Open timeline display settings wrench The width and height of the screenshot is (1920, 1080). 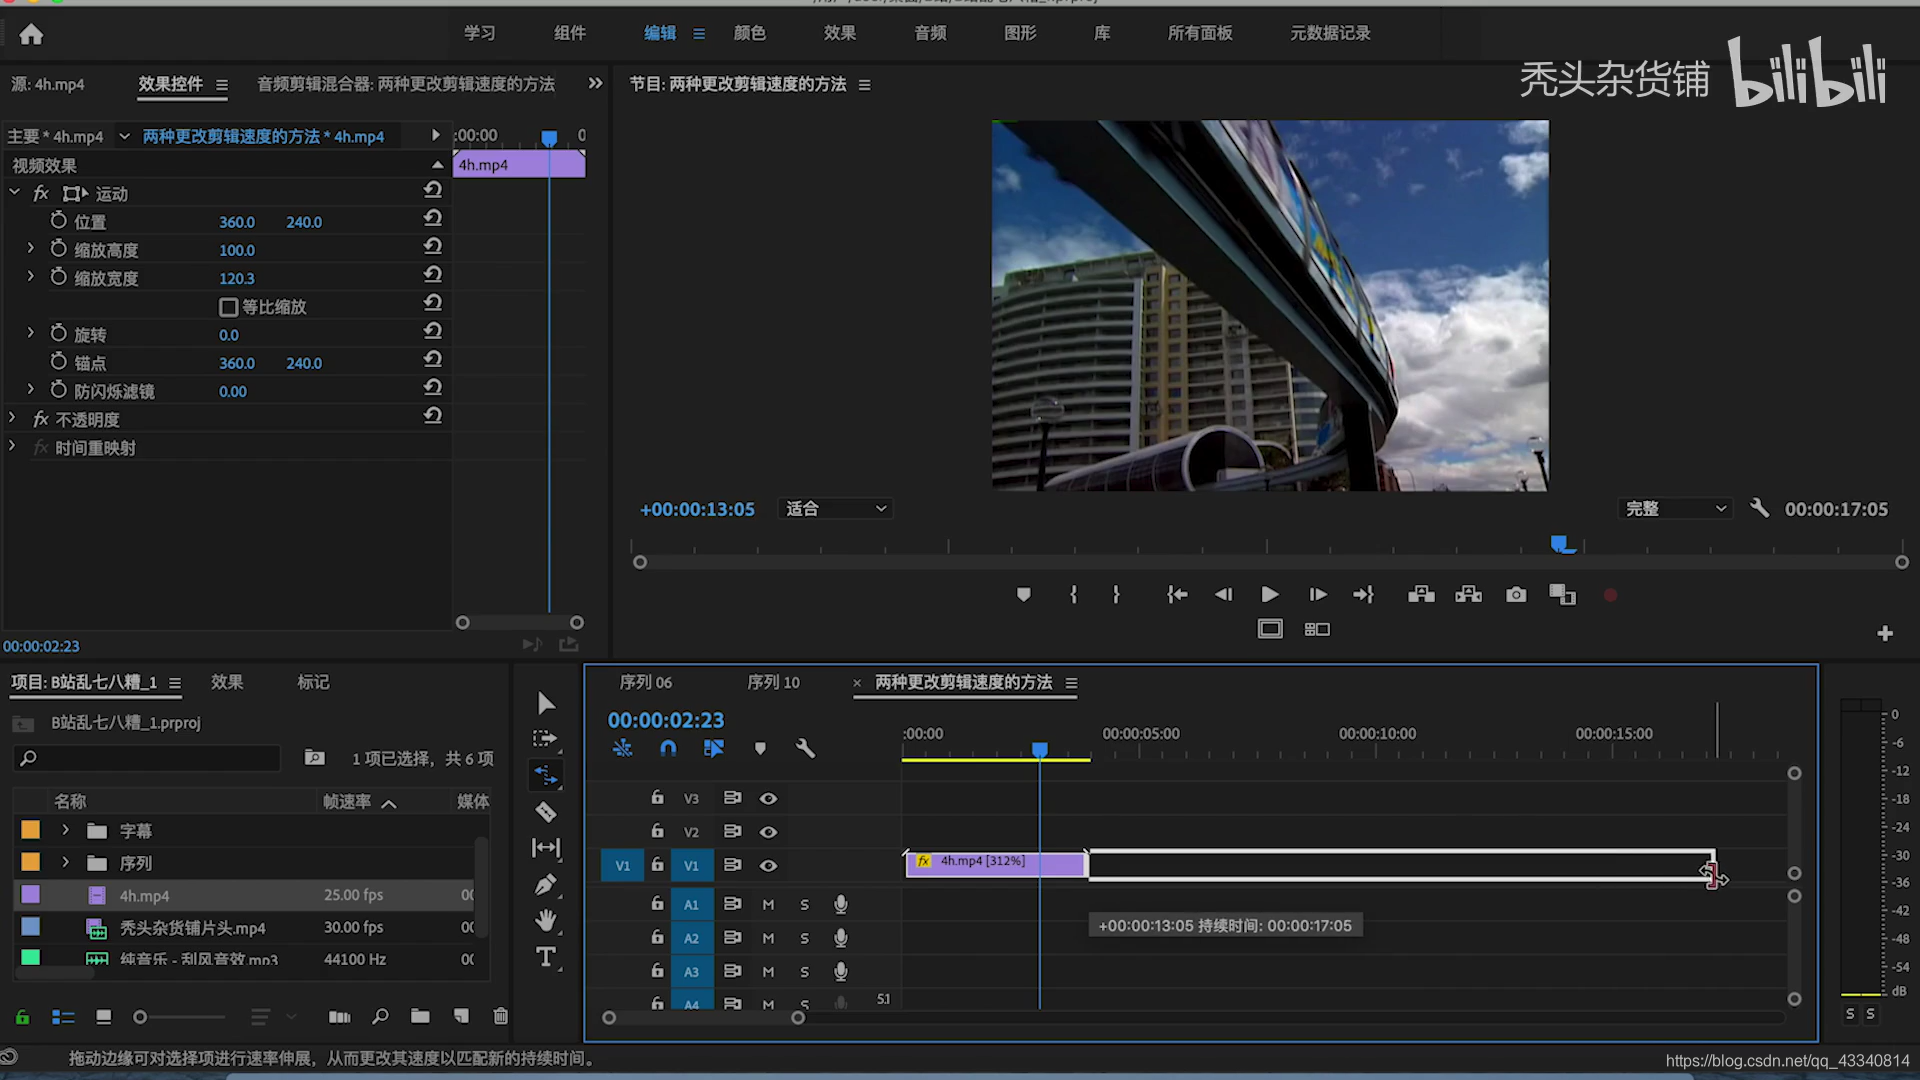click(x=805, y=748)
